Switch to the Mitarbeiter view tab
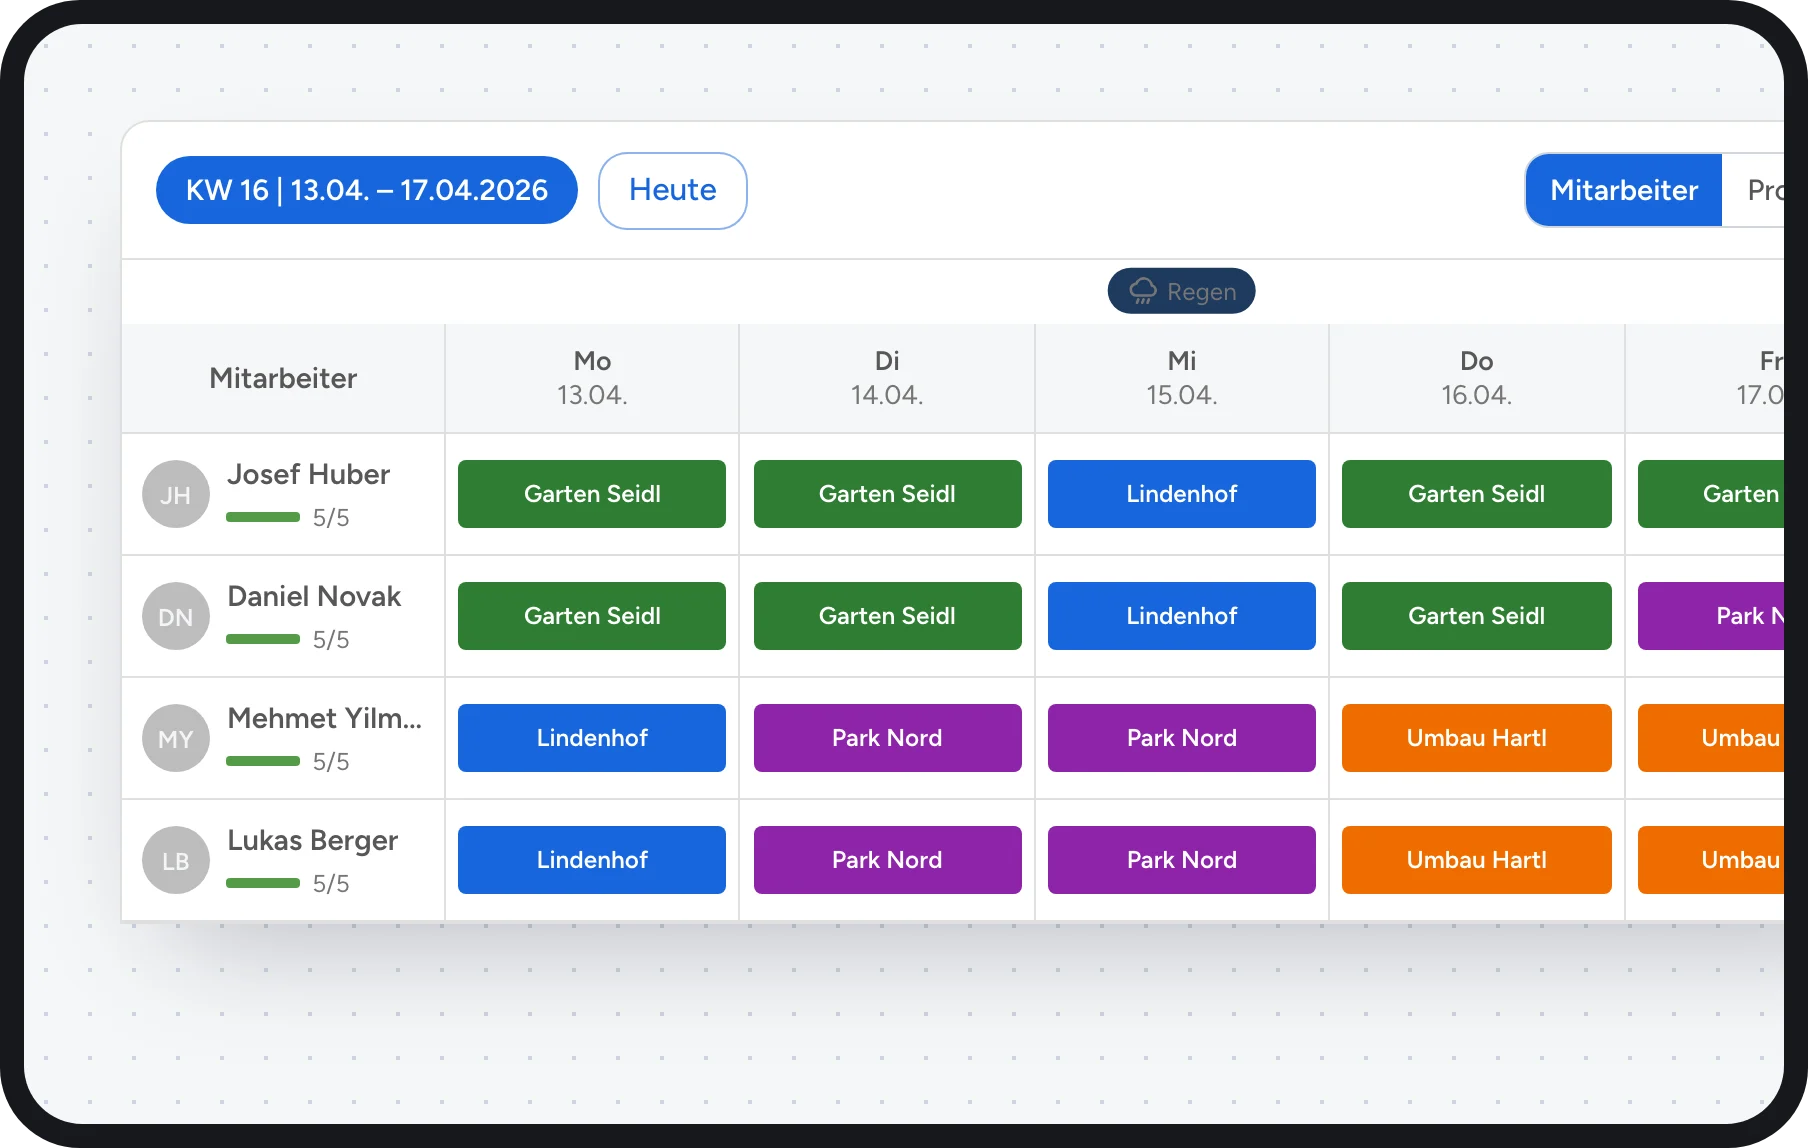1808x1148 pixels. [x=1624, y=190]
